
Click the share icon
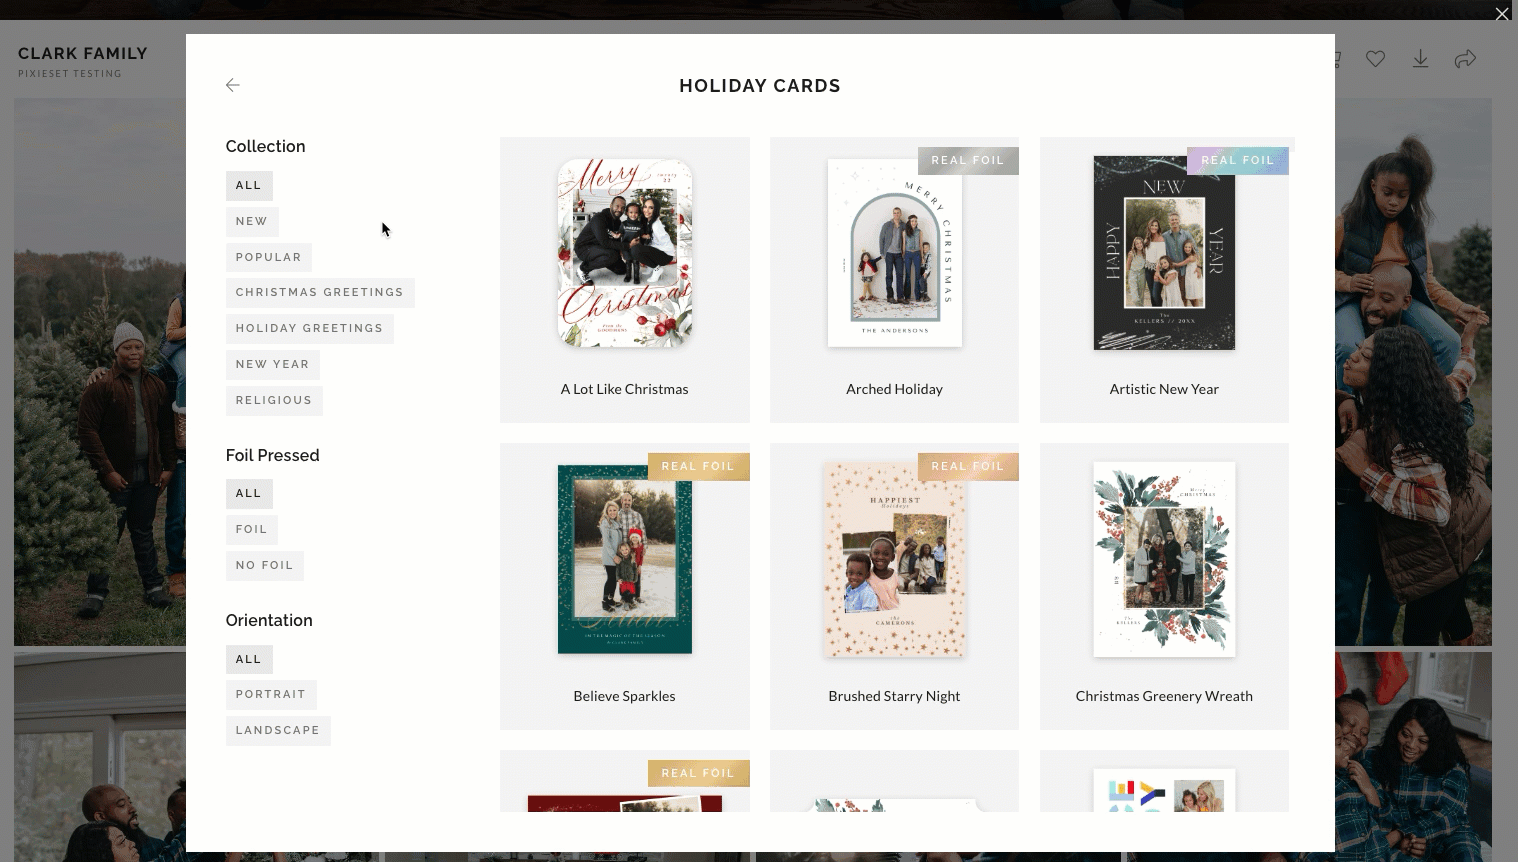coord(1466,58)
